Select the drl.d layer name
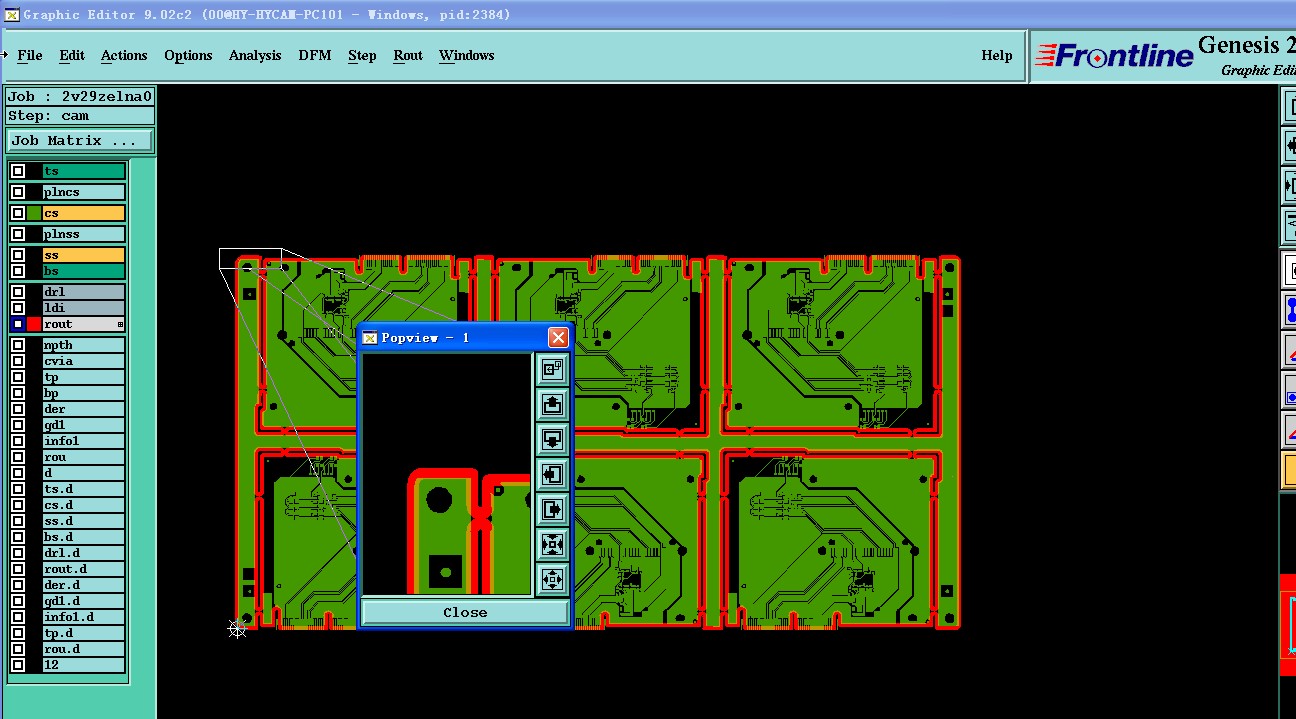Screen dimensions: 1296x719 coord(84,553)
